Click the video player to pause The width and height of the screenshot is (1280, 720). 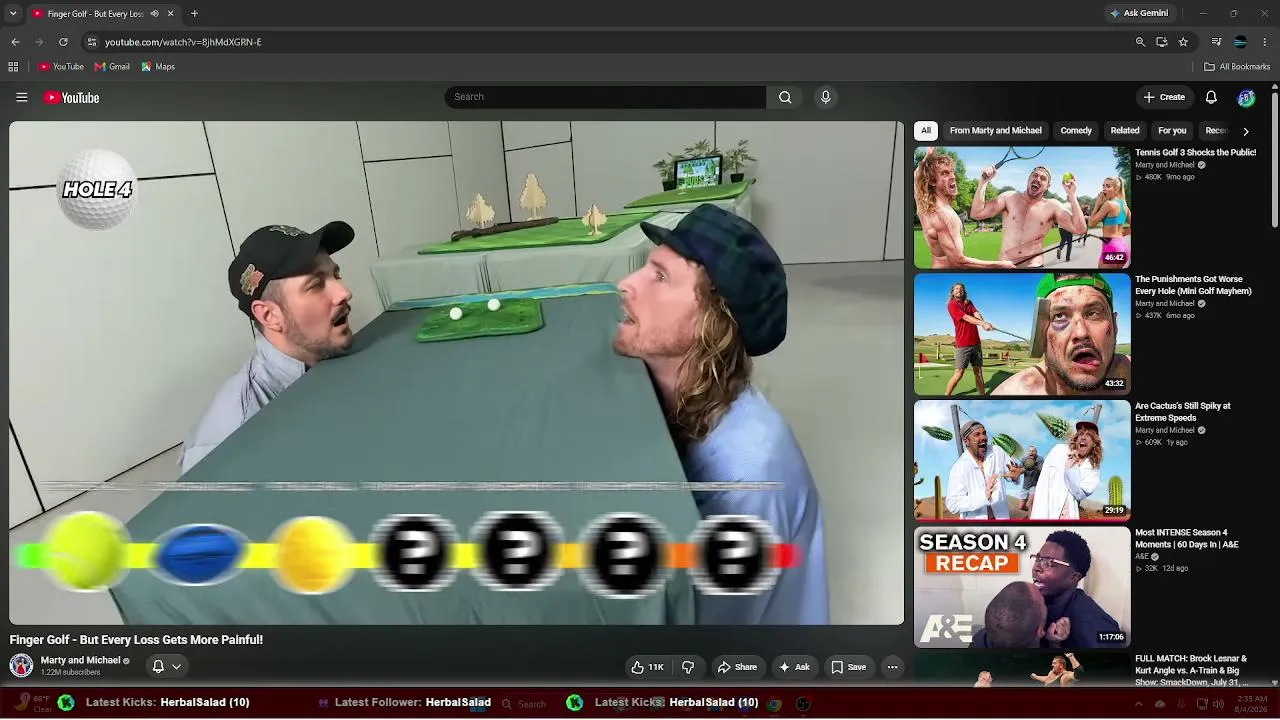456,373
